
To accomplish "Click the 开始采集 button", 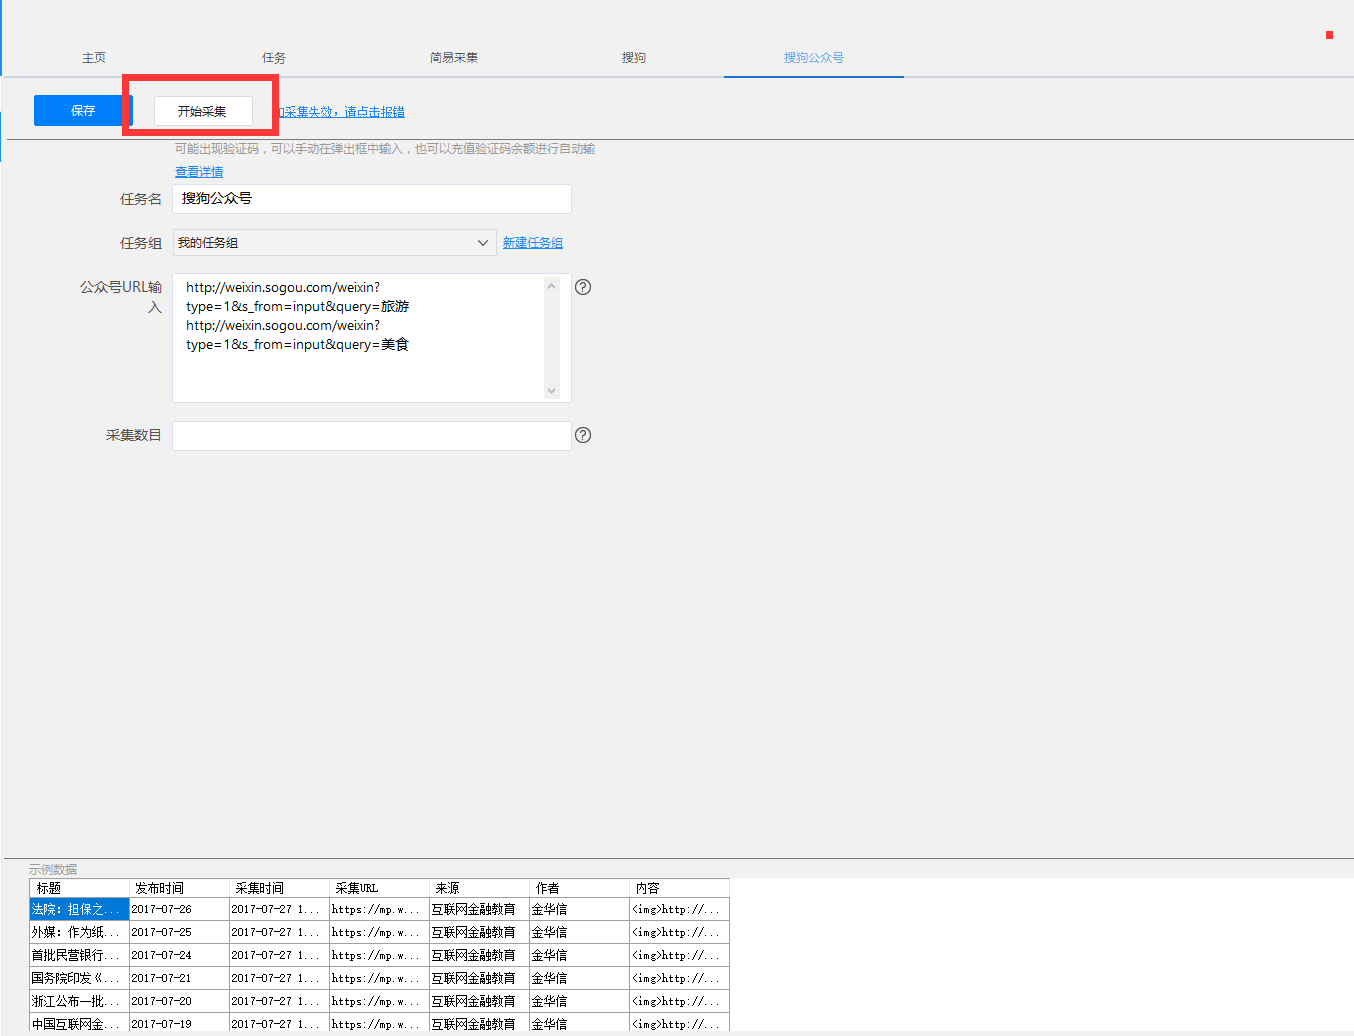I will (203, 111).
